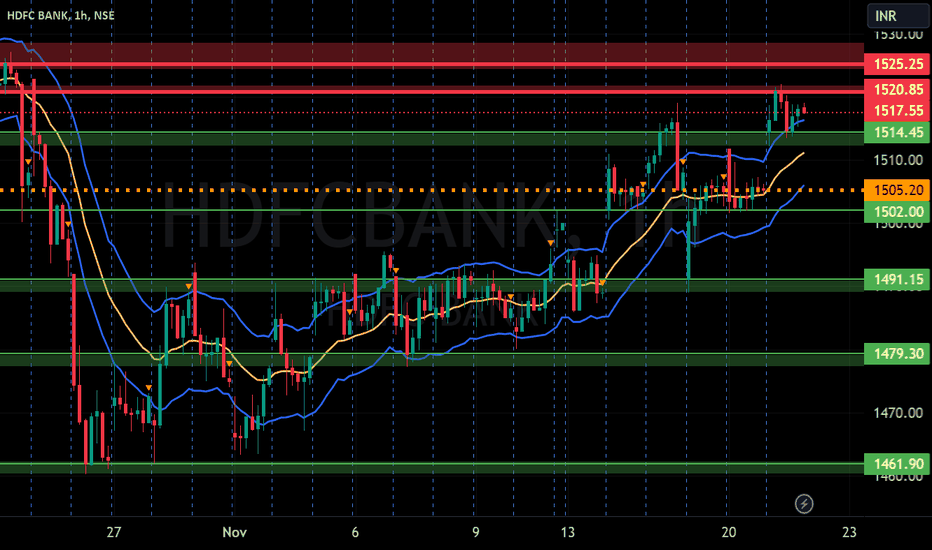Select the 1525.25 red price label
This screenshot has width=932, height=550.
897,64
